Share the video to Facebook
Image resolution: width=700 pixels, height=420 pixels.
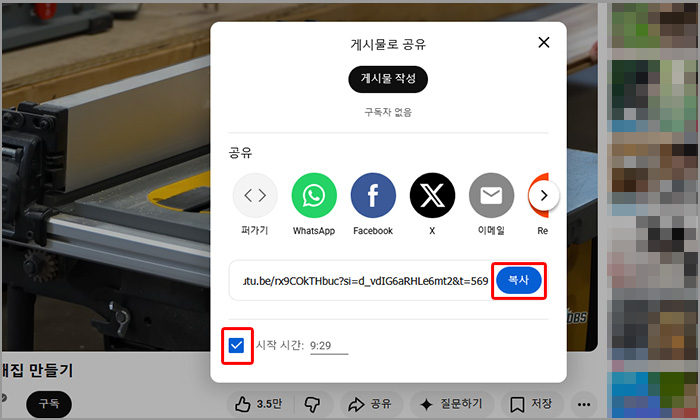(373, 195)
